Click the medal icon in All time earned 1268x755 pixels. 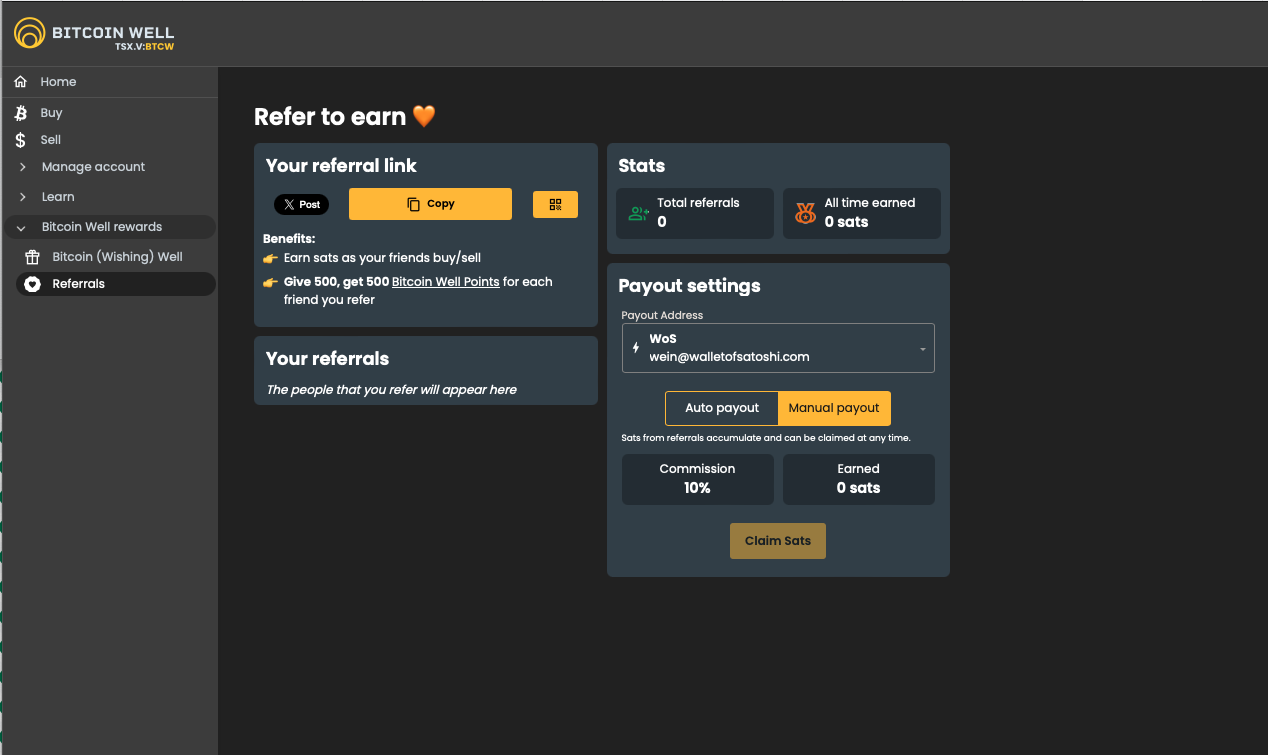tap(805, 213)
